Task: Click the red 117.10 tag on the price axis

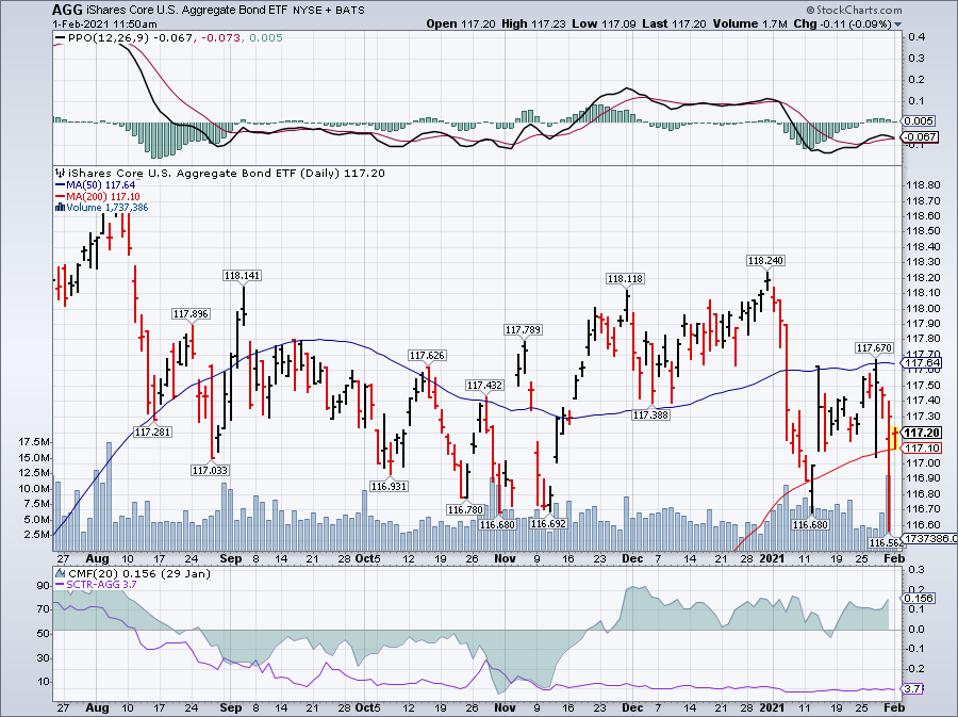Action: (x=921, y=448)
